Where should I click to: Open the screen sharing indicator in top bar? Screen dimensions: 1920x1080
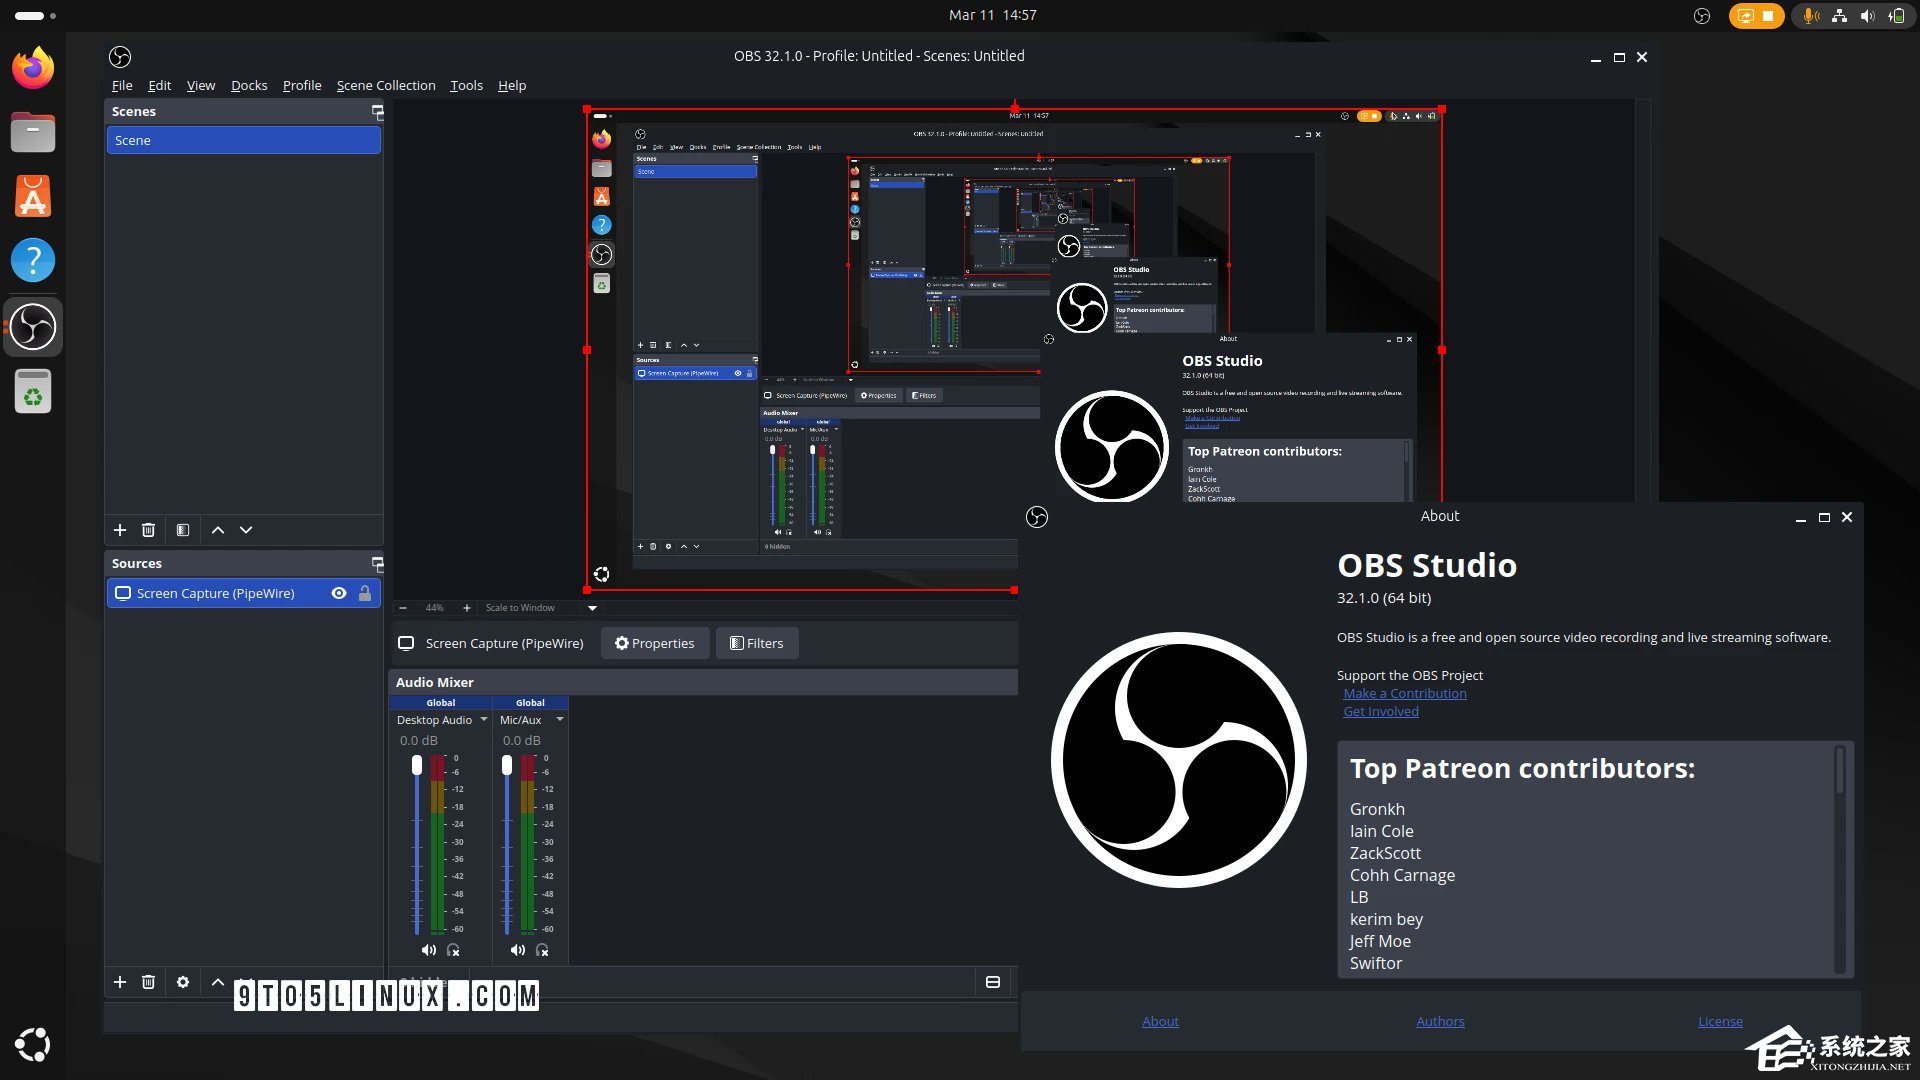pos(1756,16)
